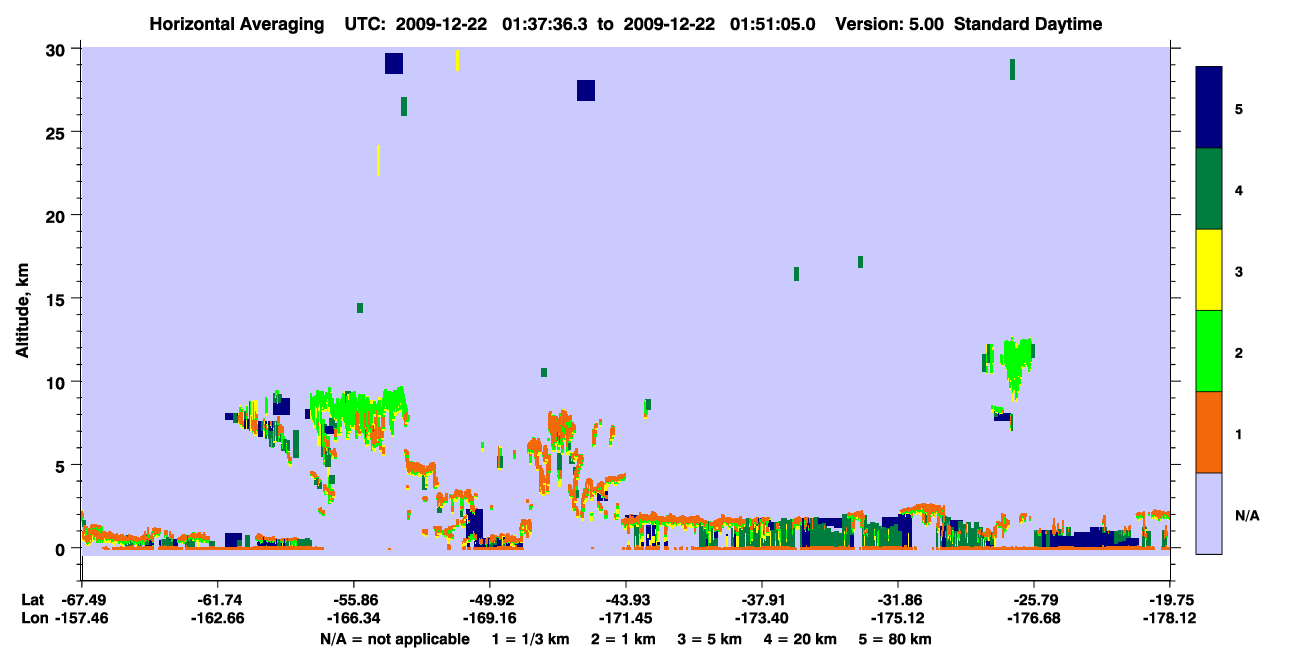Click the color bar label 1
1300x667 pixels.
[x=1239, y=433]
